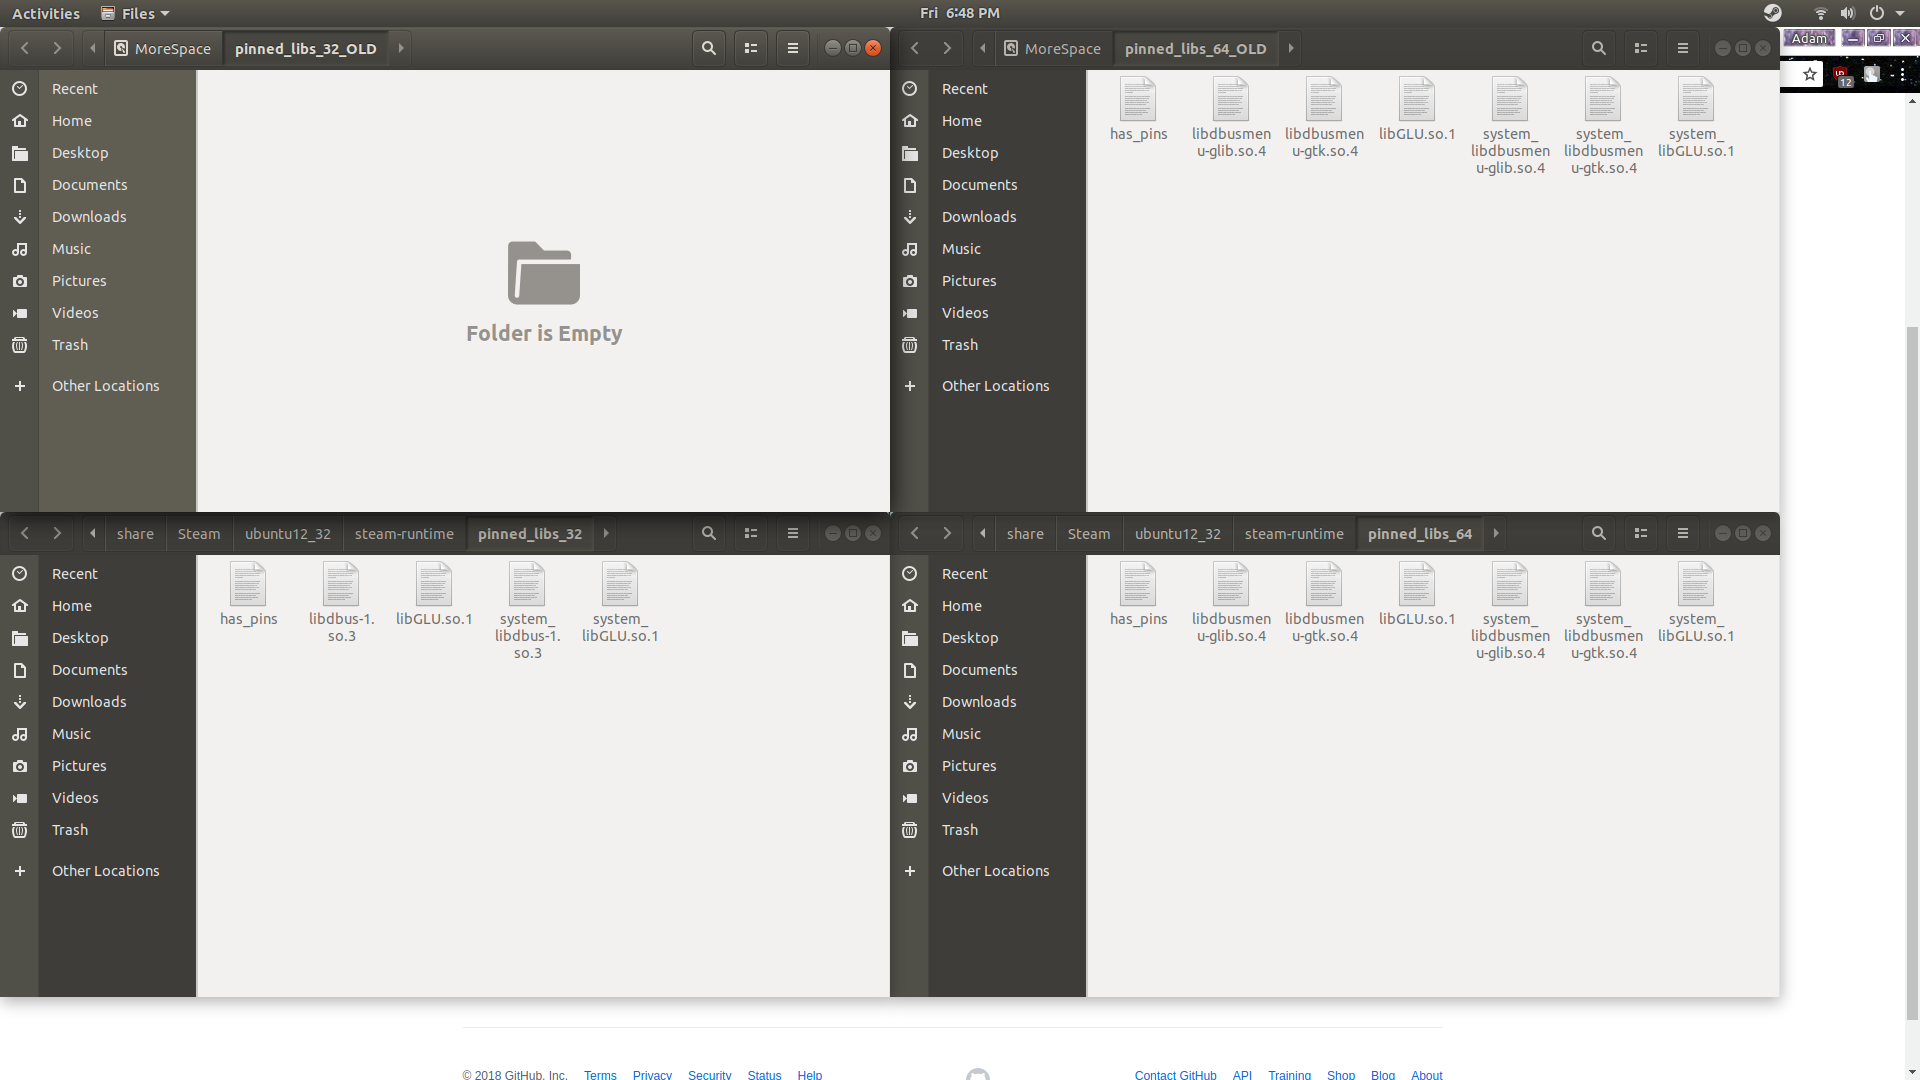Toggle list view in pinned_libs_64 window
Viewport: 1920px width, 1080px height.
click(x=1641, y=533)
